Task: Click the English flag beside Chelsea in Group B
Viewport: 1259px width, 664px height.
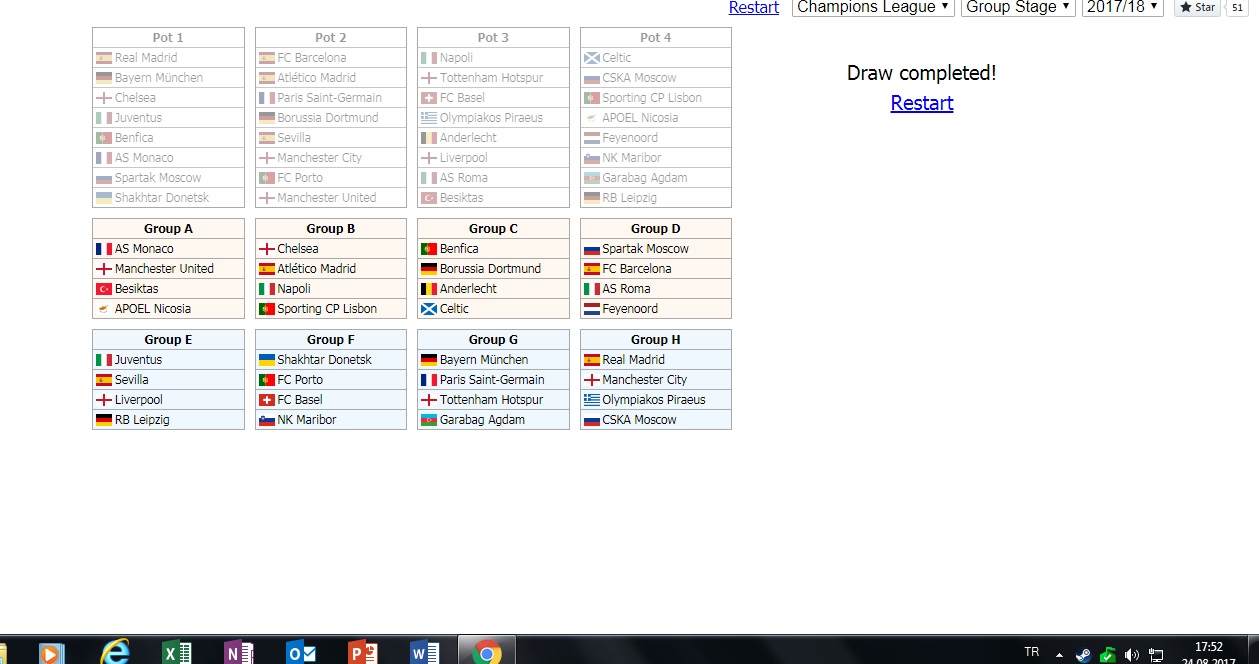Action: pyautogui.click(x=266, y=249)
